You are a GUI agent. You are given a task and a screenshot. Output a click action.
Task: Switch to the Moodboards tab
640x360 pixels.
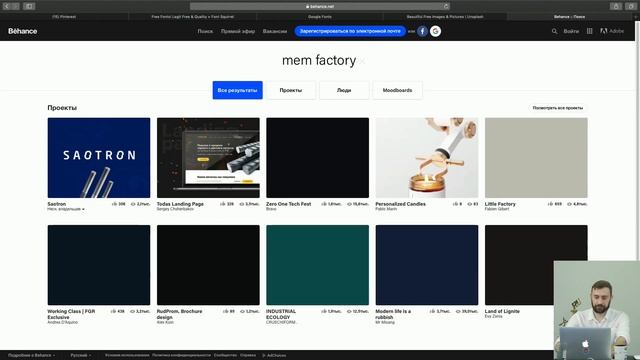click(398, 90)
